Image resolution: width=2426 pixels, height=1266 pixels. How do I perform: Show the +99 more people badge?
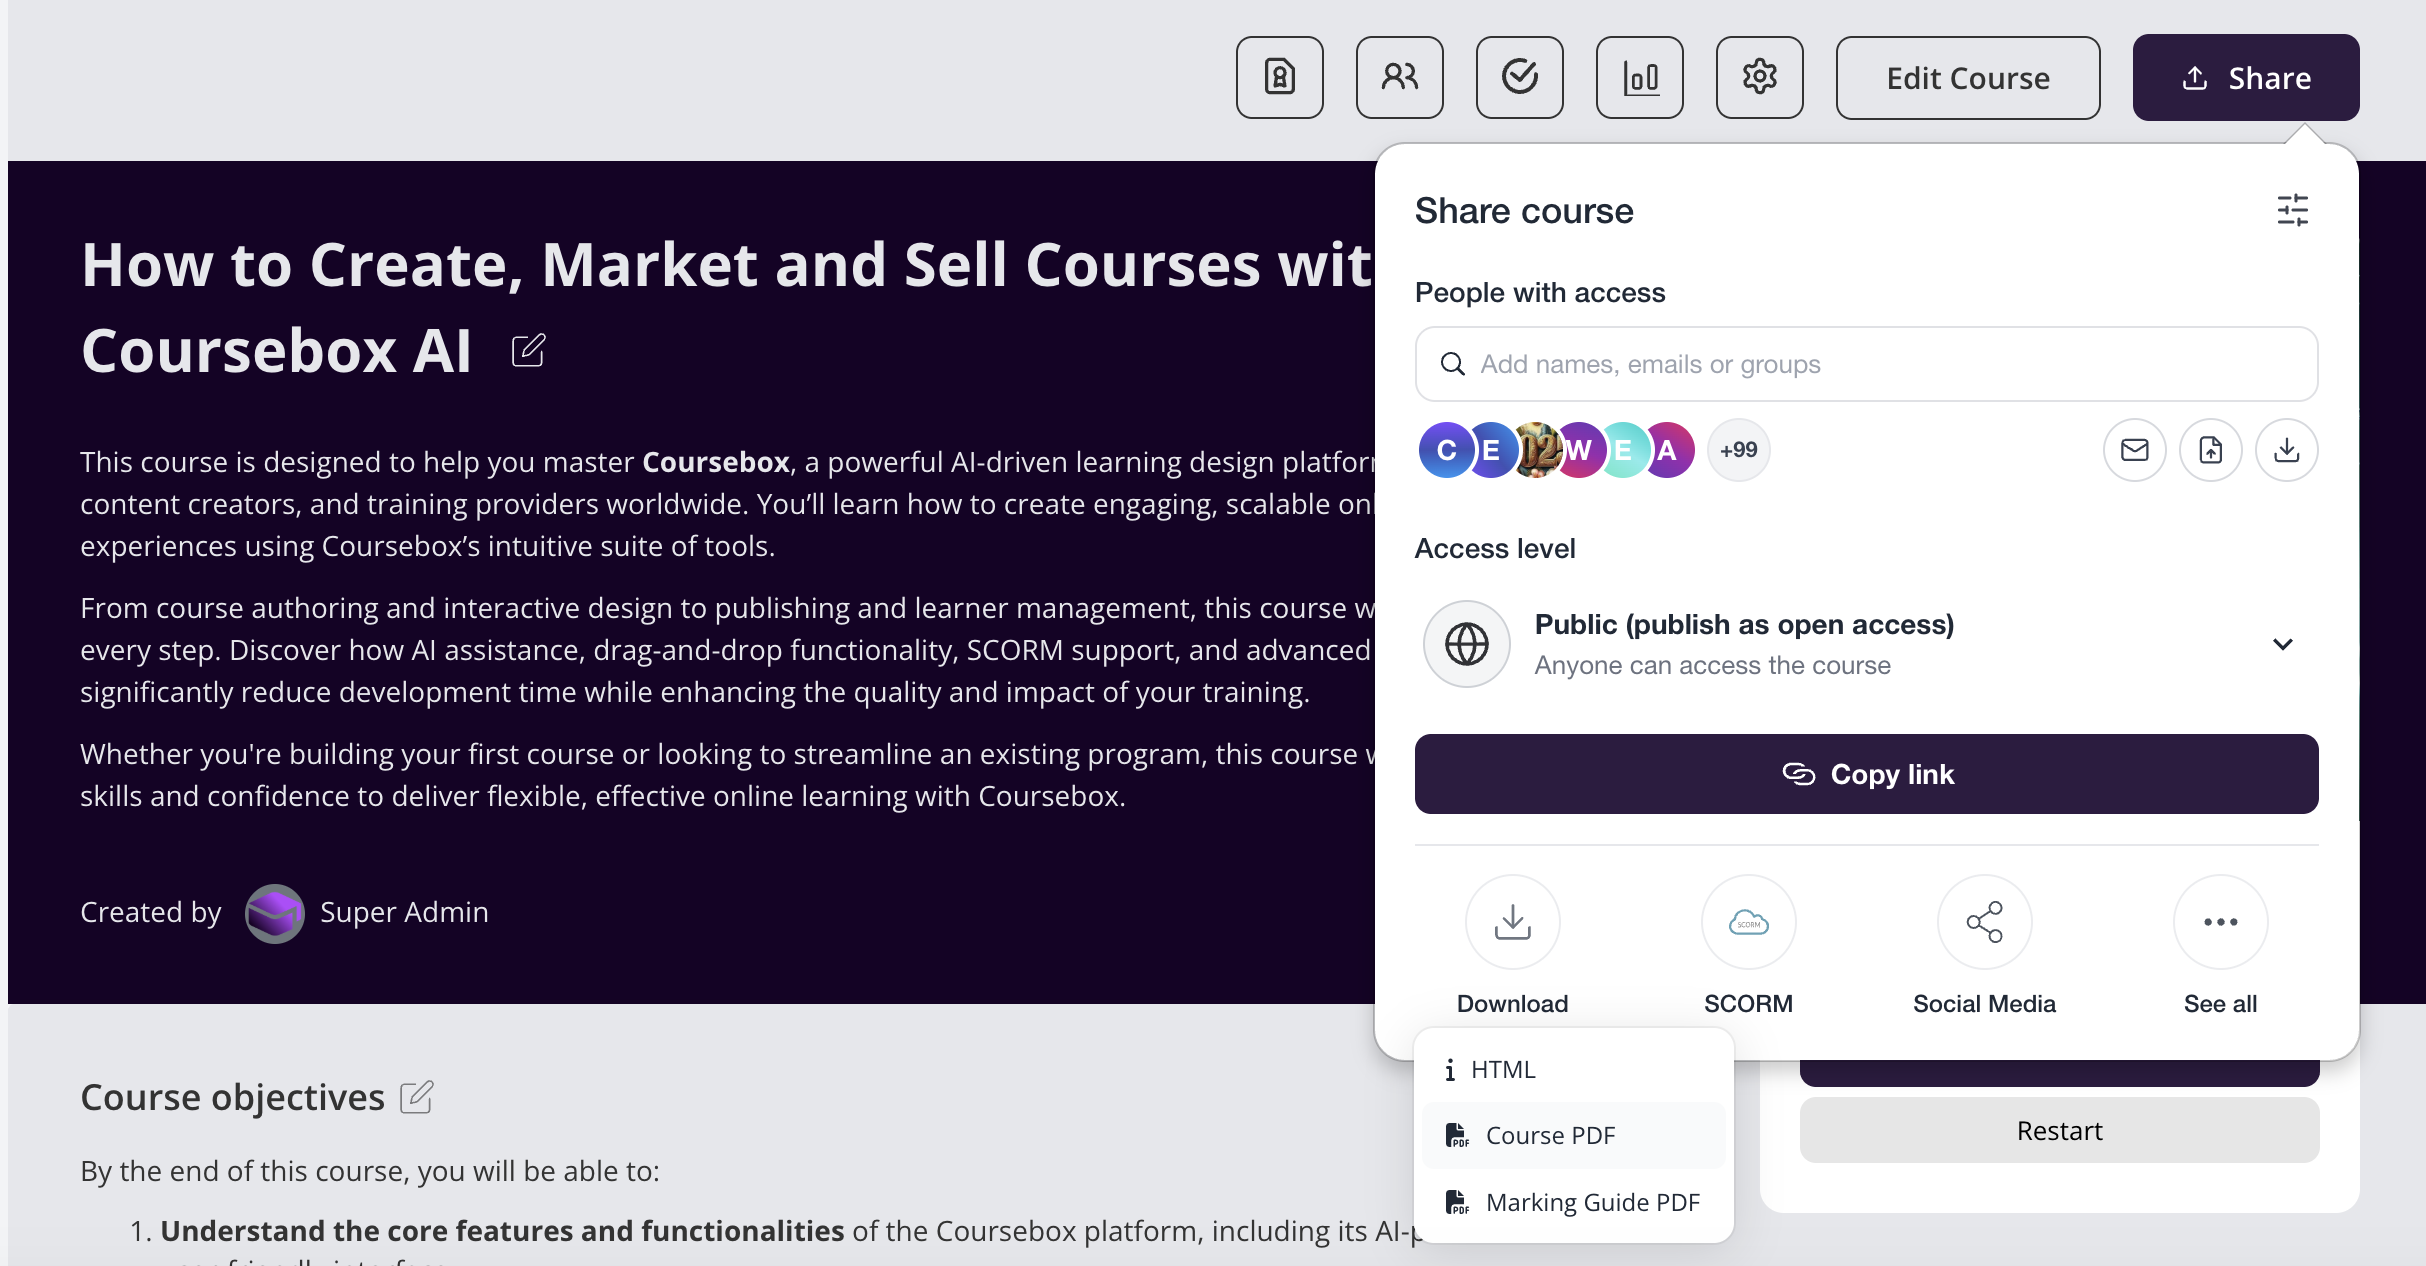(1738, 450)
